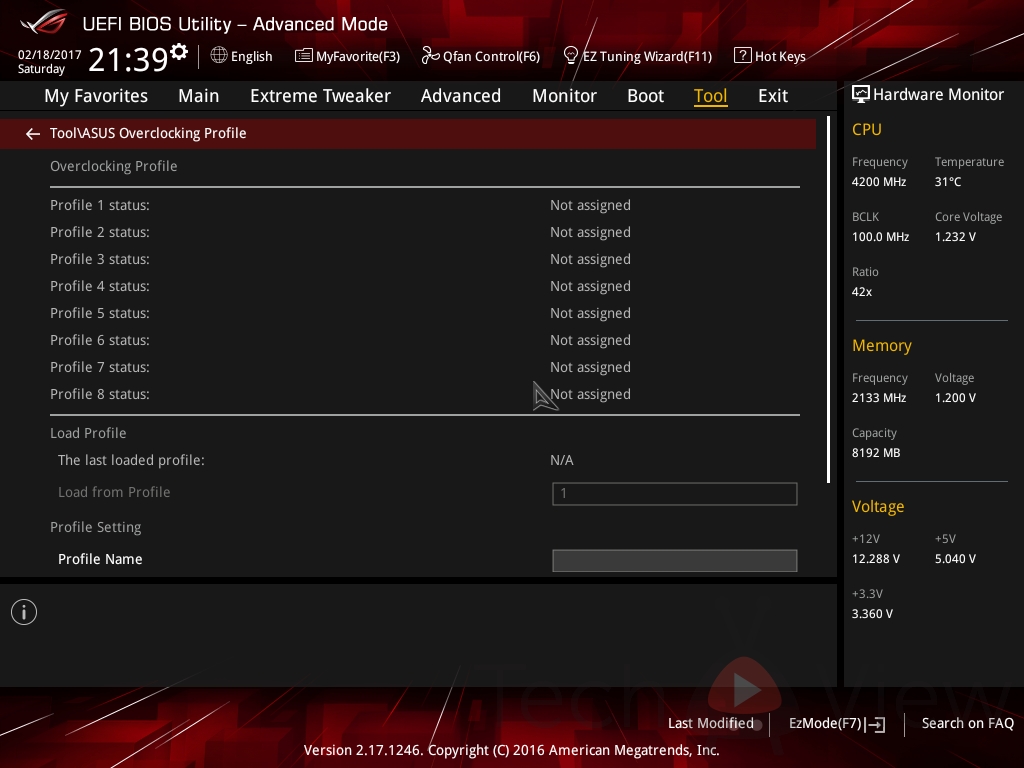Screen dimensions: 1024x768
Task: Show the Hot Keys list
Action: (780, 56)
